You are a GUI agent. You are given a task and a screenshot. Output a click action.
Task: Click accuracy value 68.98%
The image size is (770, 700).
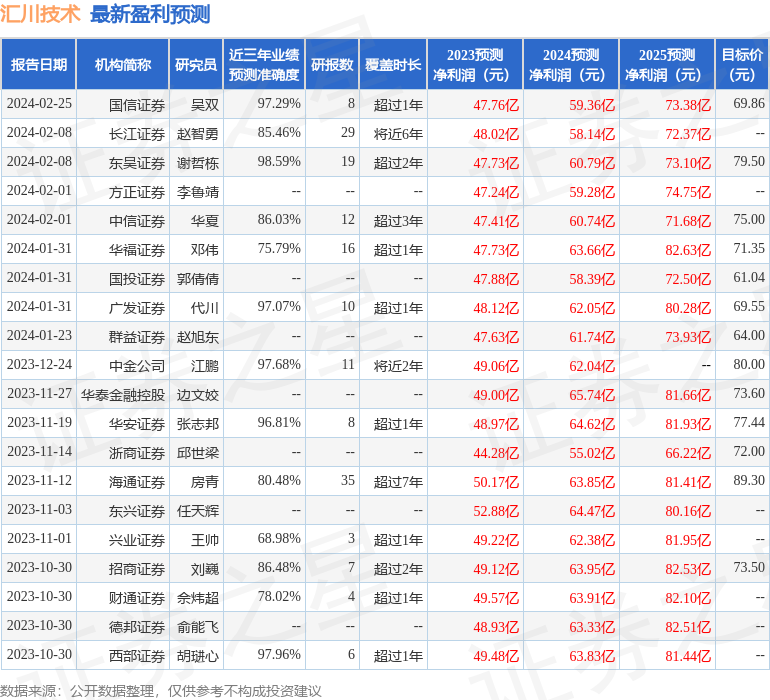pyautogui.click(x=279, y=538)
